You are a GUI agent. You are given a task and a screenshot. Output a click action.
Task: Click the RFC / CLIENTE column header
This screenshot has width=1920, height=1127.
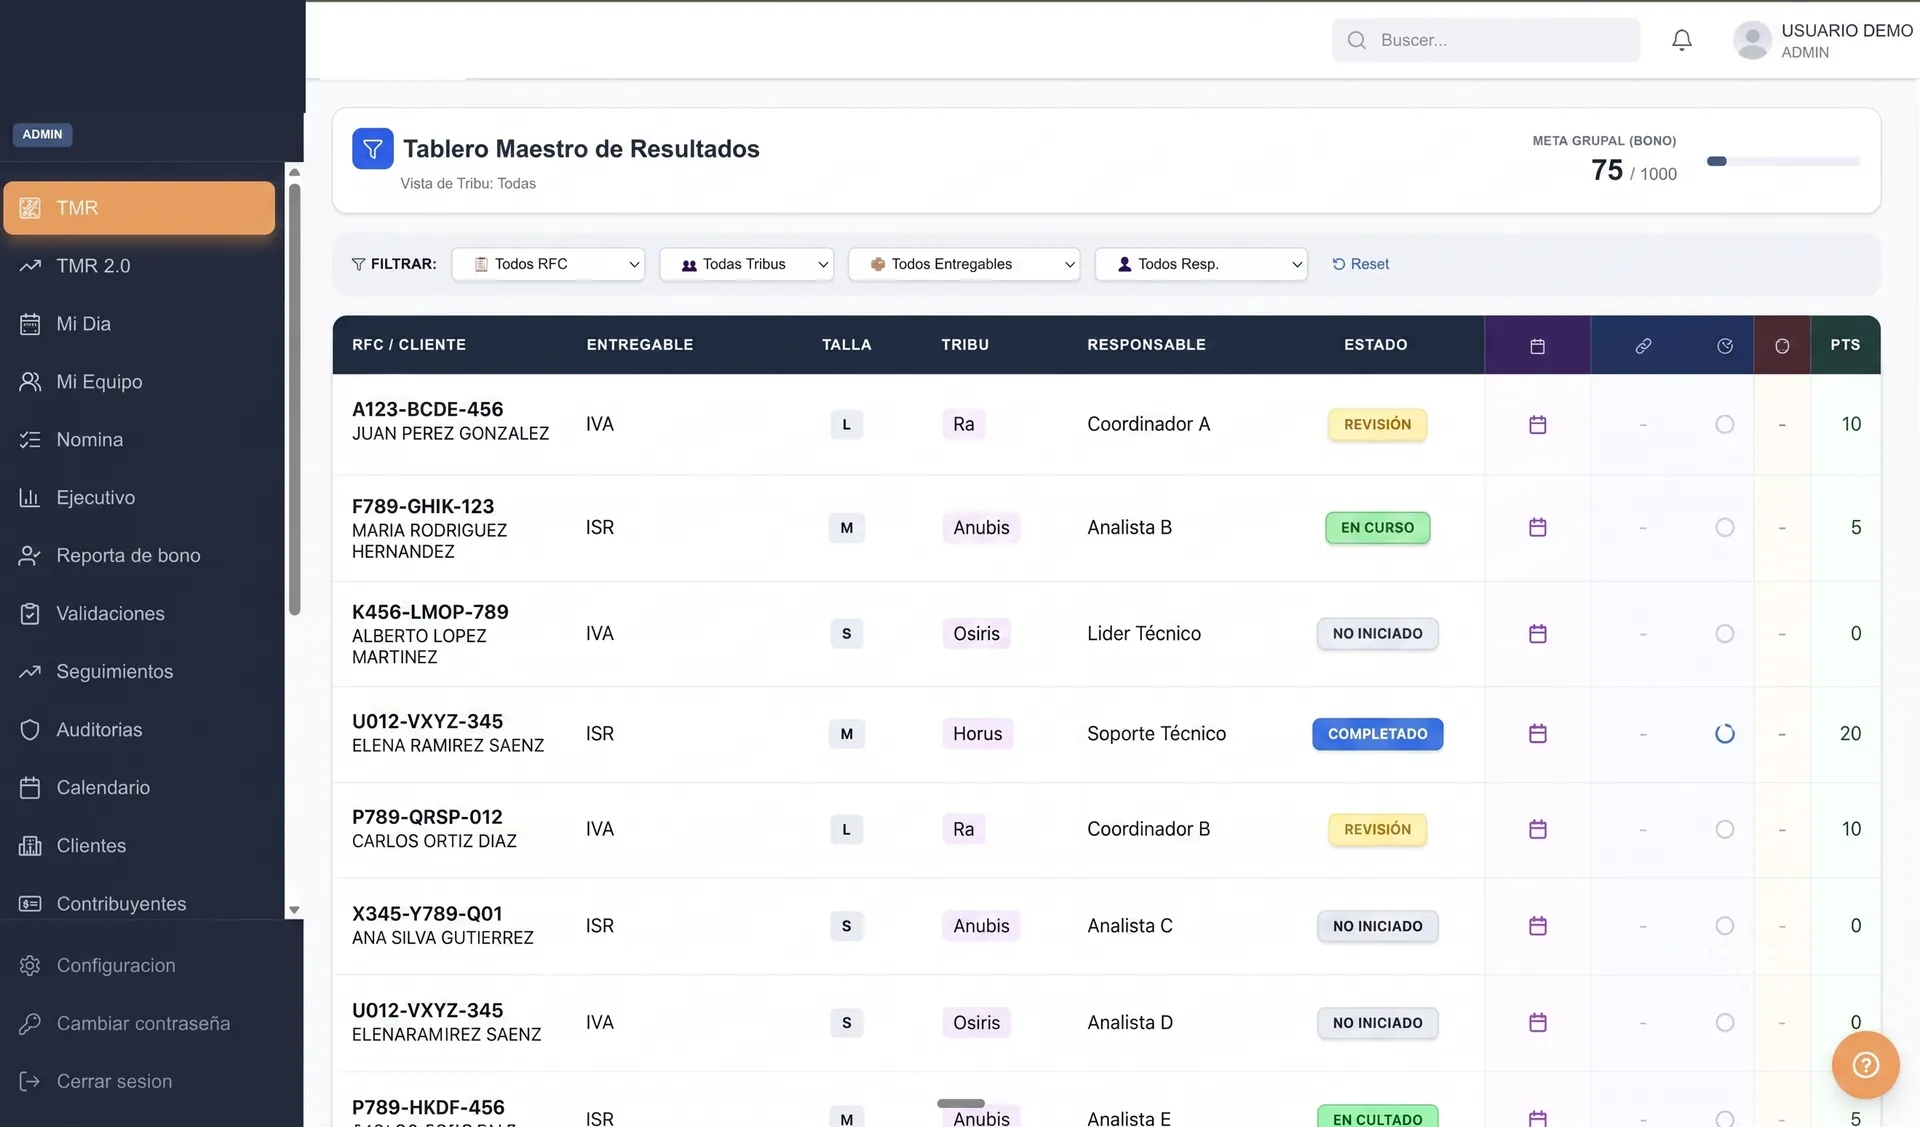coord(409,345)
